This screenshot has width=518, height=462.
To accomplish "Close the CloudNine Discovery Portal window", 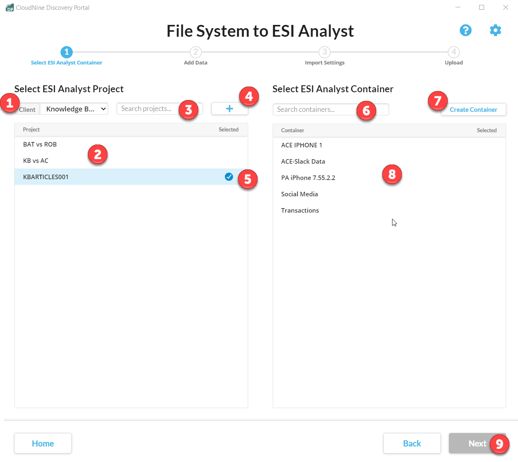I will (x=505, y=7).
